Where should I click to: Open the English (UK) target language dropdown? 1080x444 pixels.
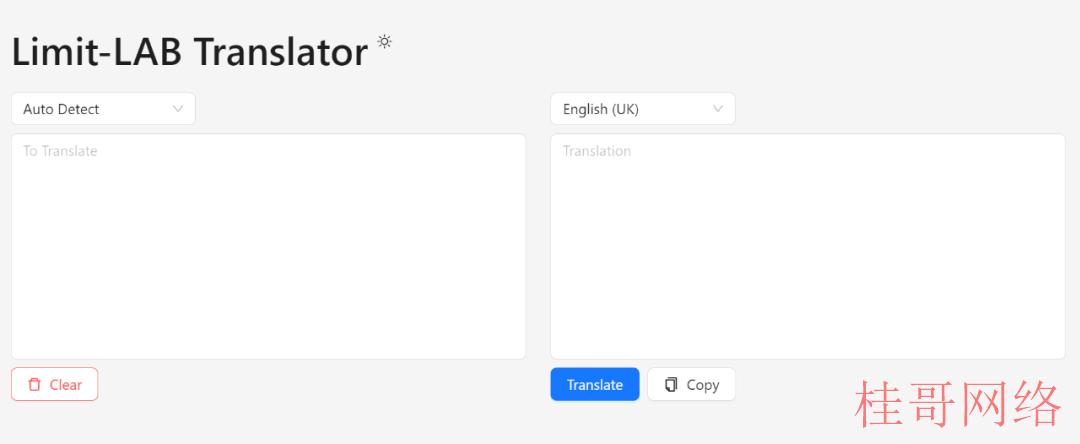click(x=643, y=109)
